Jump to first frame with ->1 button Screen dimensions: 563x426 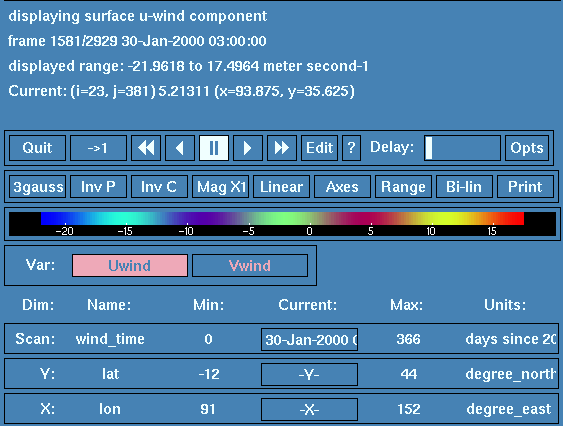98,148
